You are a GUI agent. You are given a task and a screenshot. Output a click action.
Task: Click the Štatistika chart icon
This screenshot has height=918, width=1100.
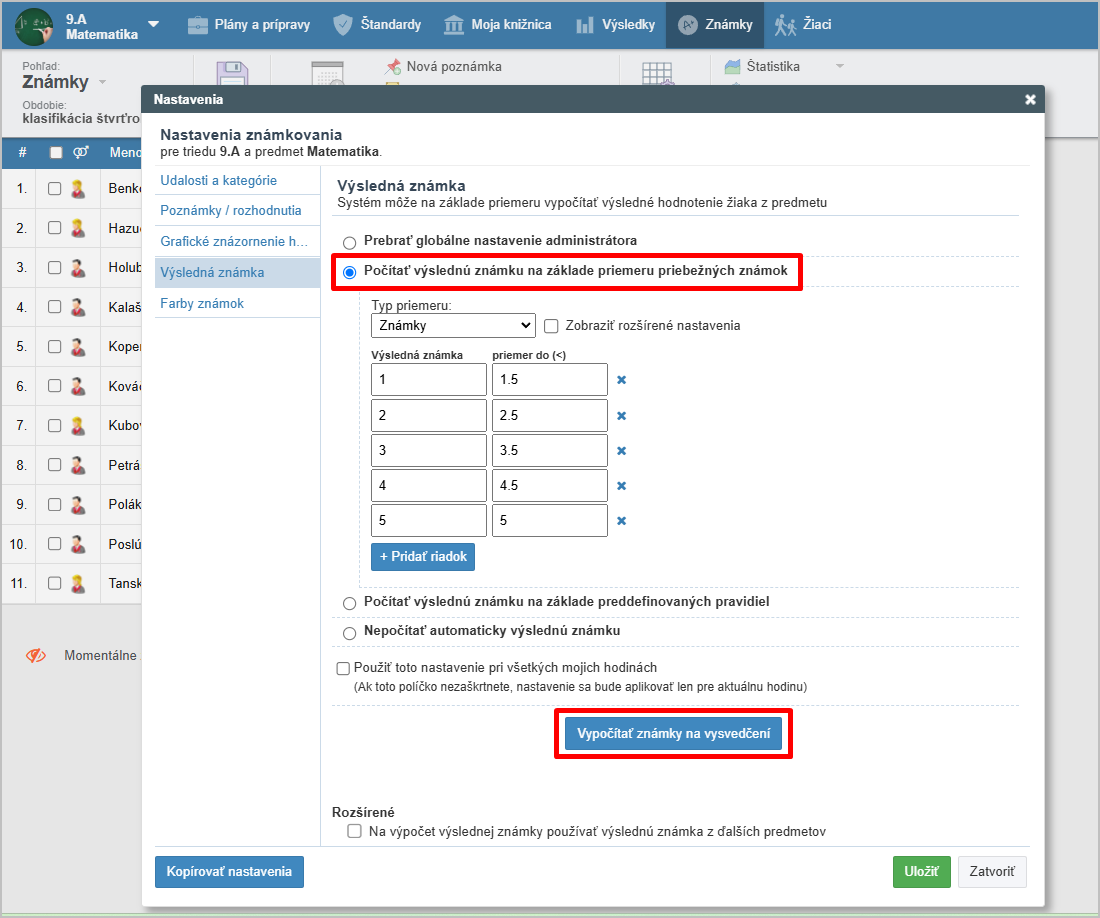point(732,67)
